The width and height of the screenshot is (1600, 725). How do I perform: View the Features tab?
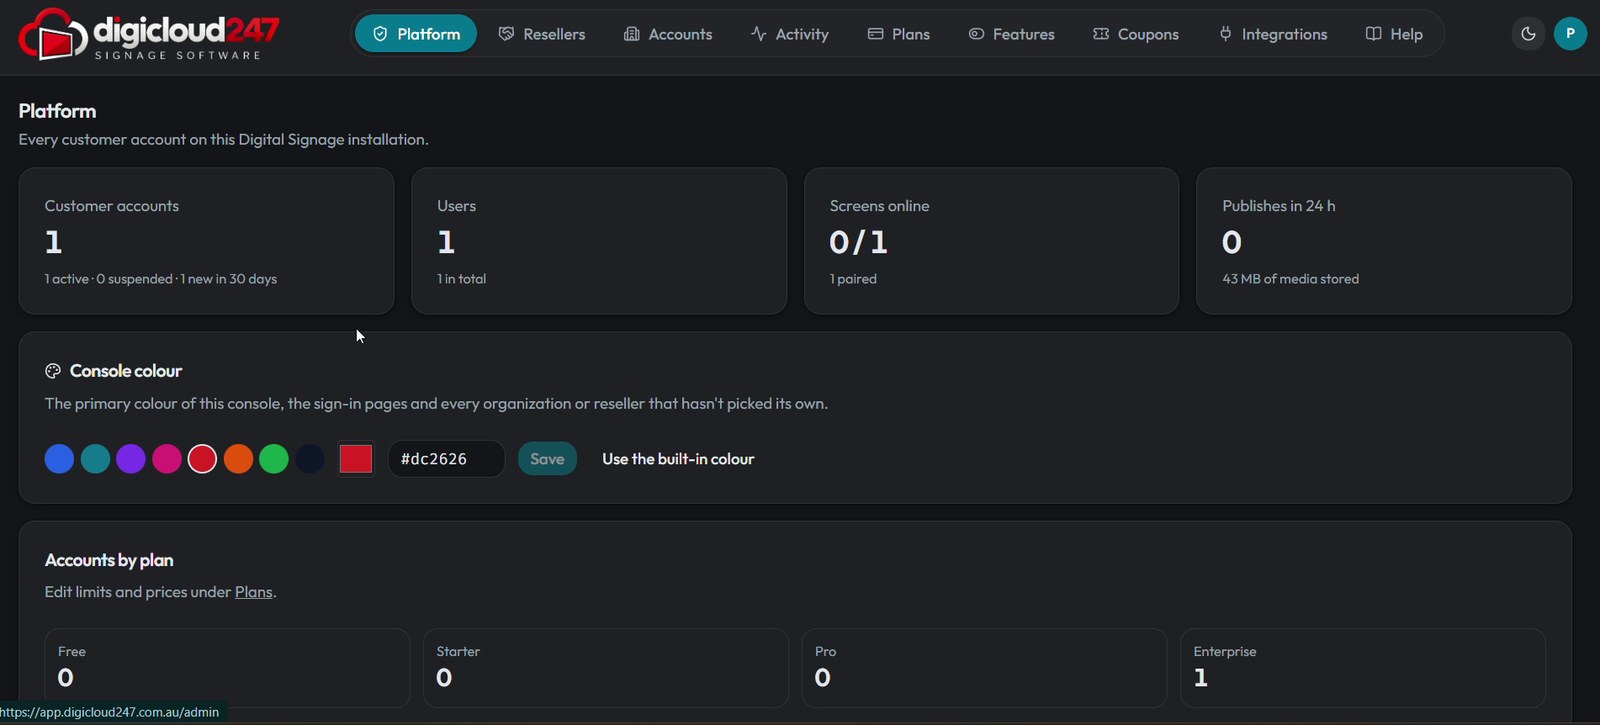tap(1012, 34)
